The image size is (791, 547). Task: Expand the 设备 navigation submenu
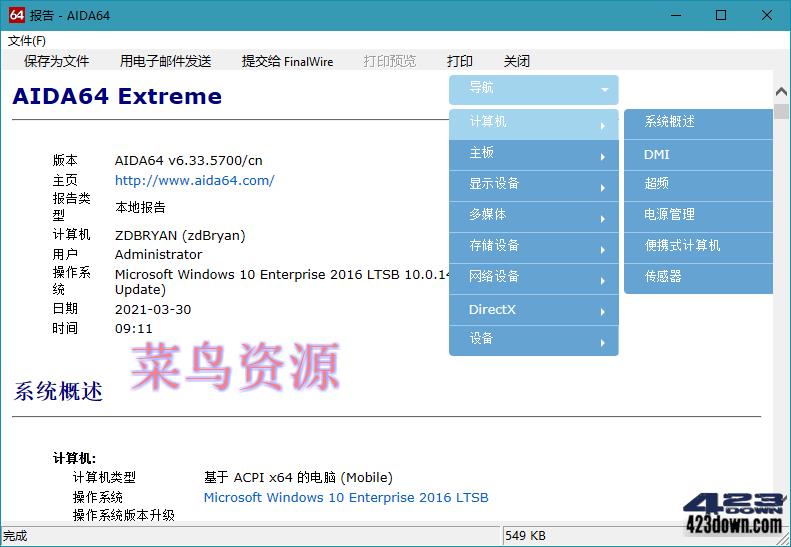click(534, 341)
